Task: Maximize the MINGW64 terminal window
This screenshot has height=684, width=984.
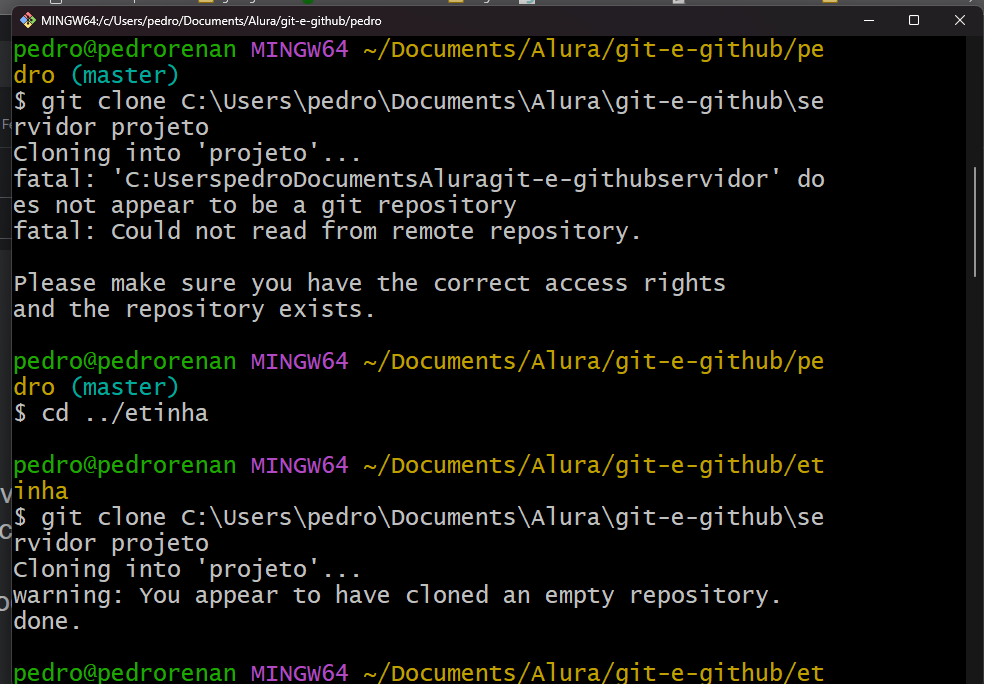Action: point(914,21)
